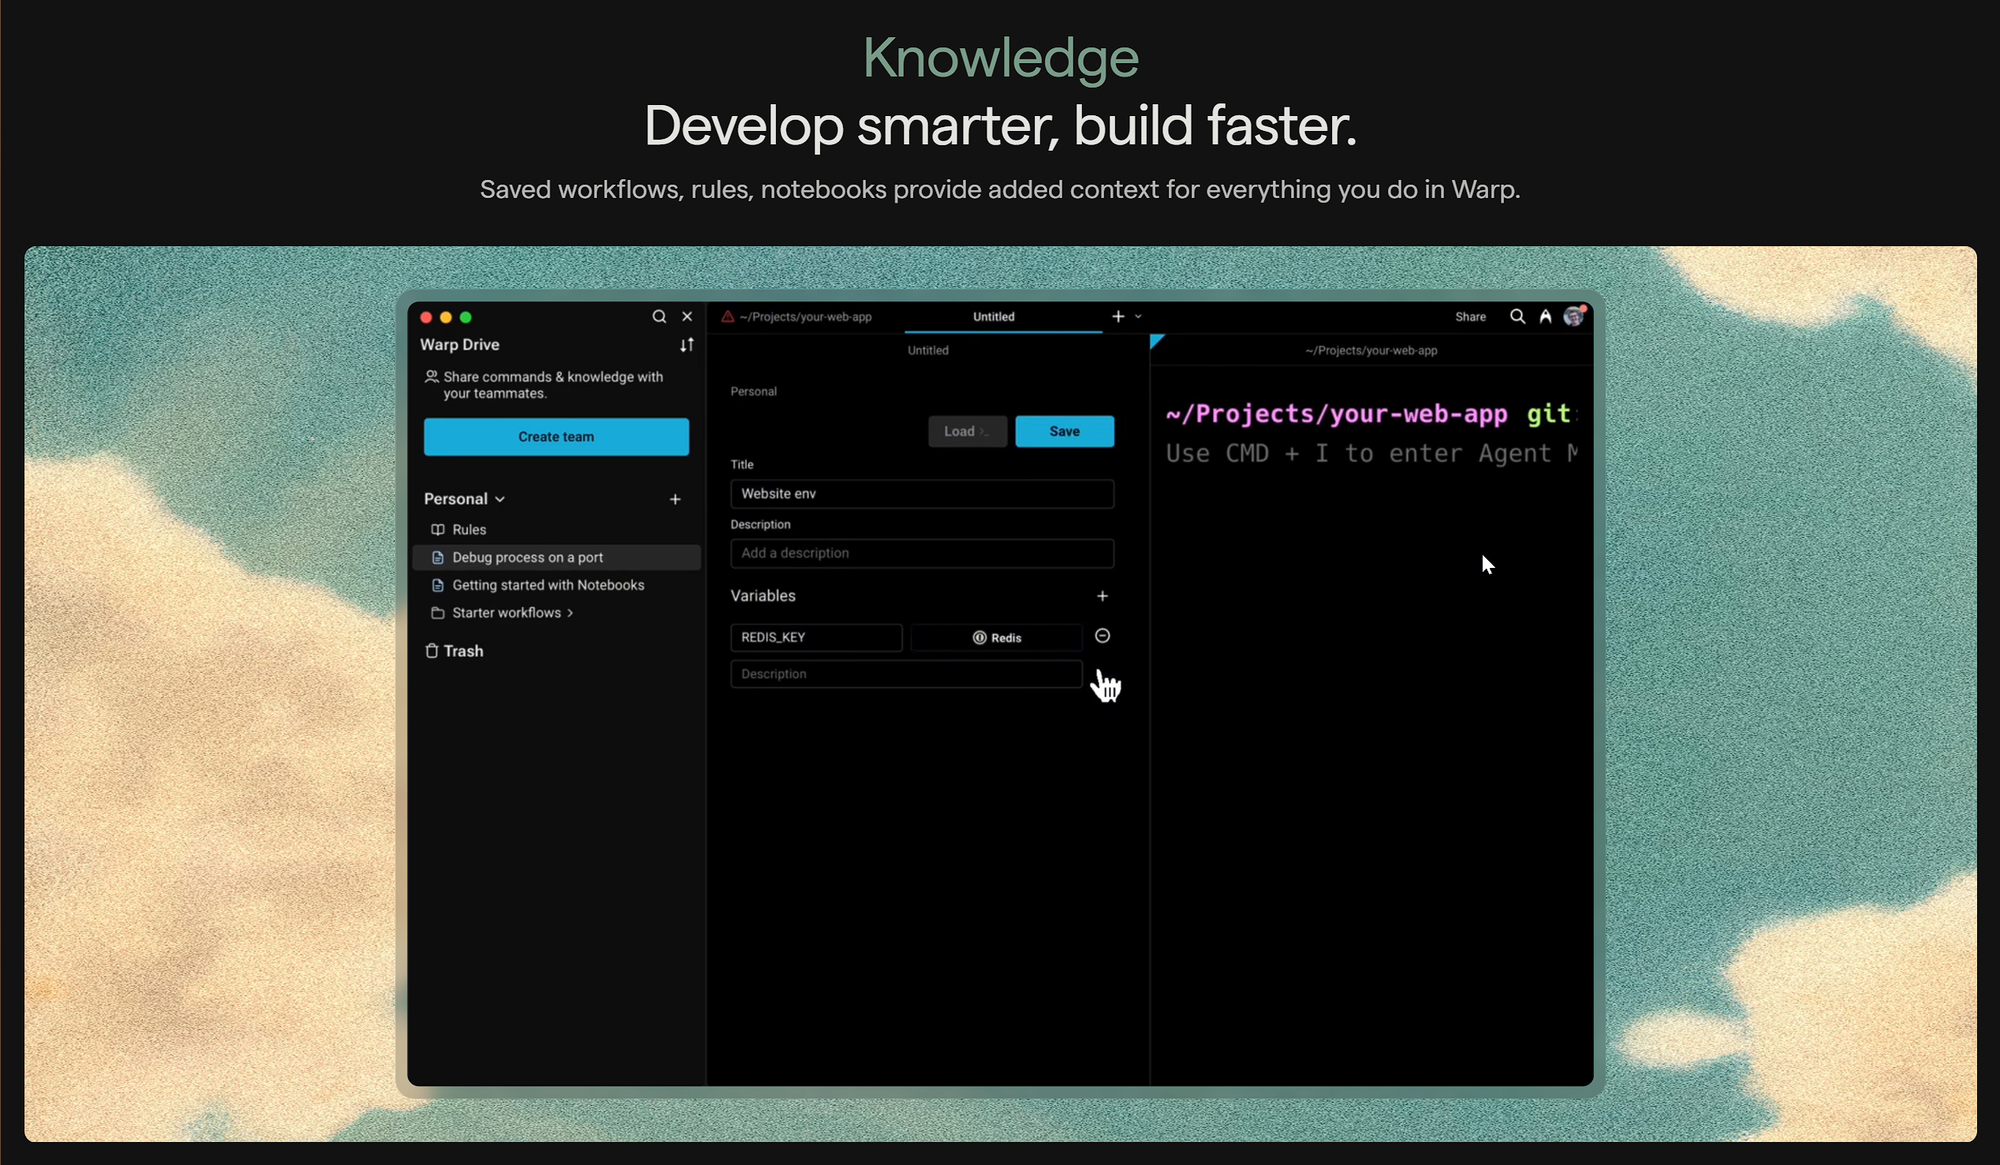Open a new tab with plus icon
The width and height of the screenshot is (2000, 1165).
coord(1118,317)
